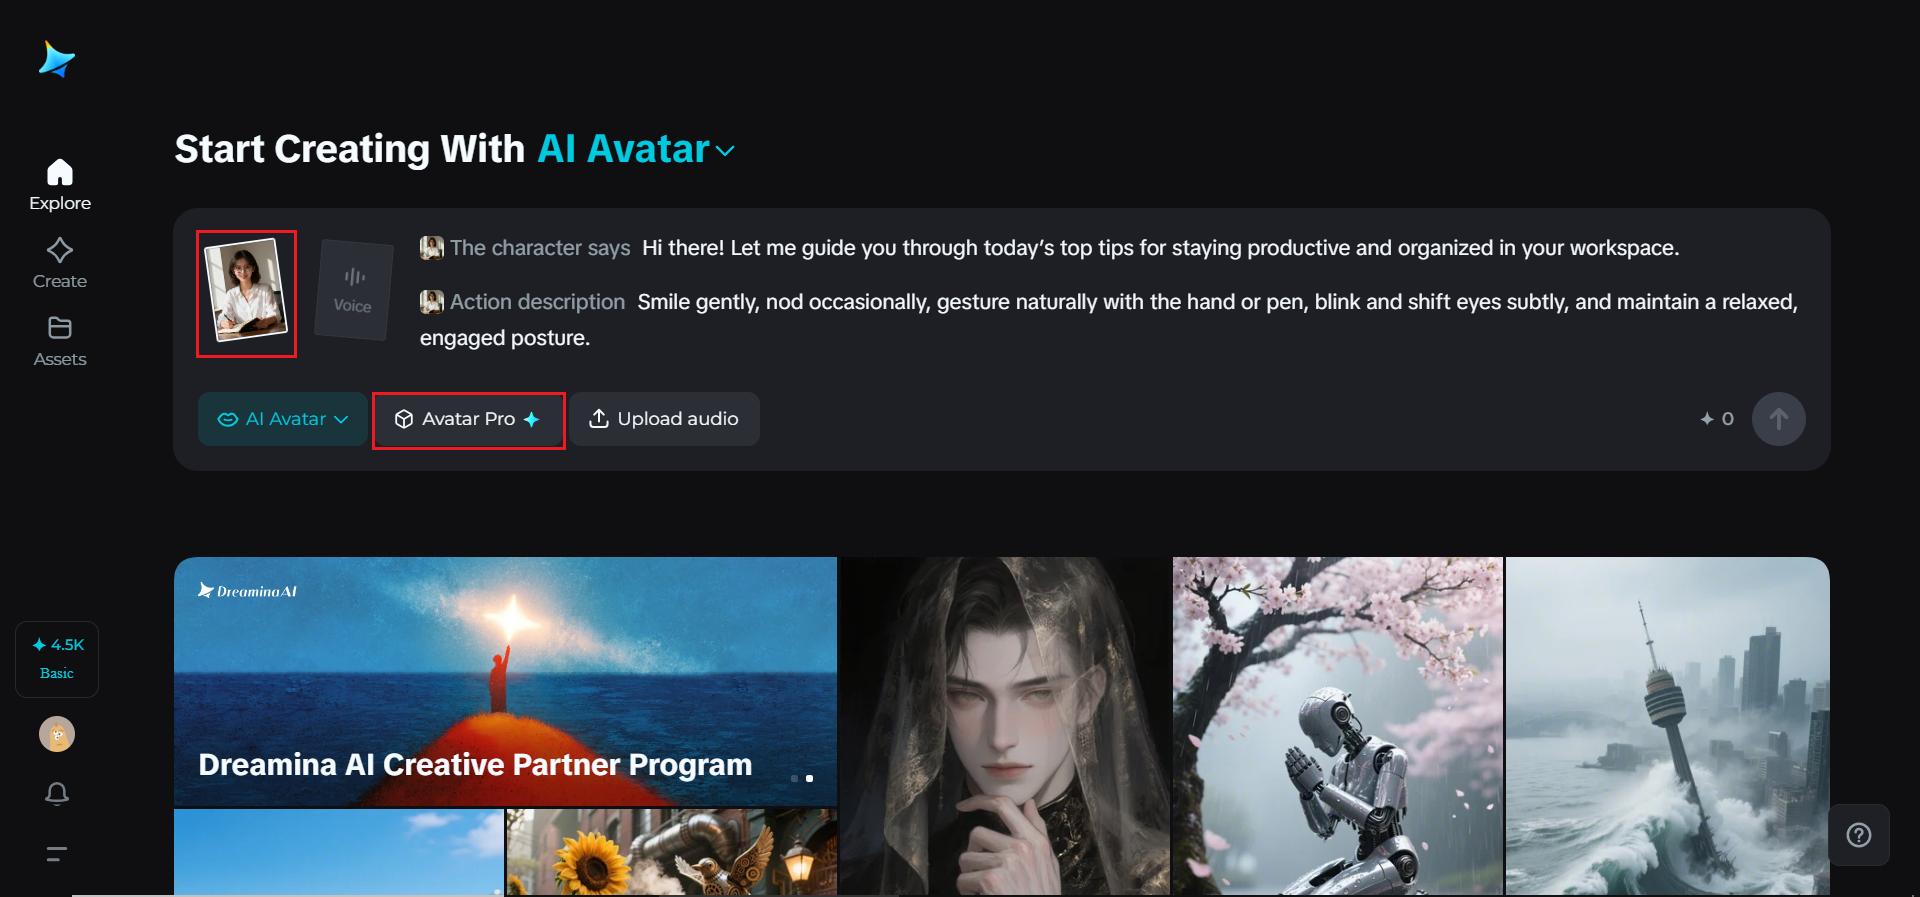Open Dreamina AI Creative Partner Program banner
Viewport: 1920px width, 897px height.
[x=505, y=681]
